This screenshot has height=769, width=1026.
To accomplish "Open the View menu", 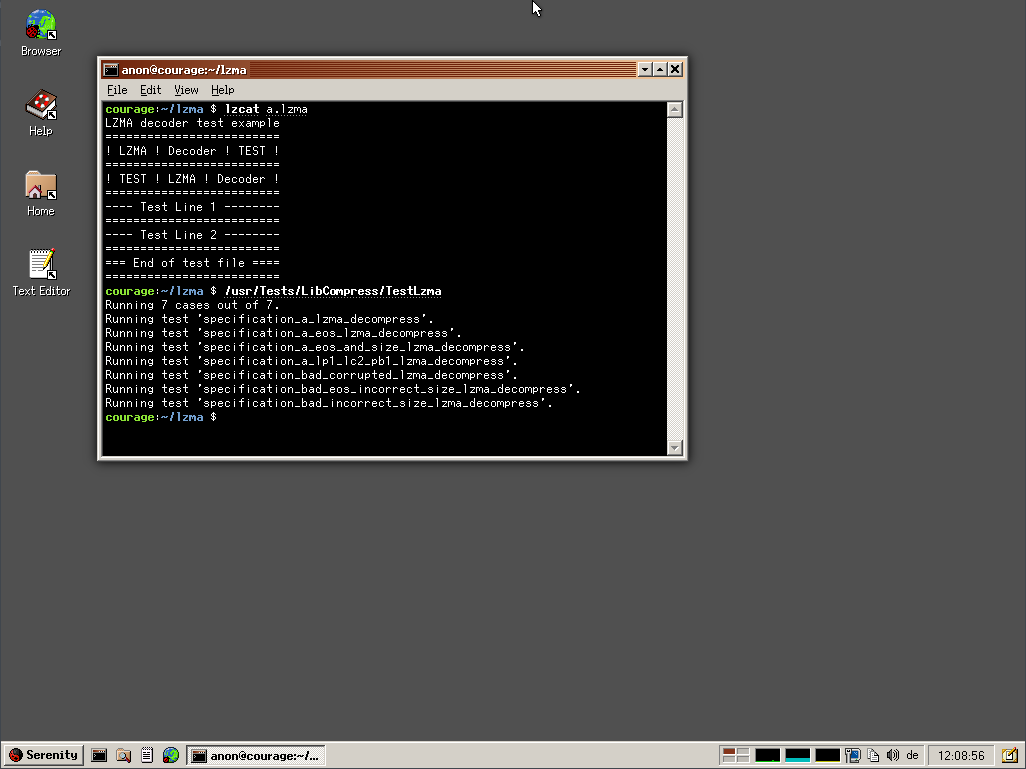I will coord(186,90).
